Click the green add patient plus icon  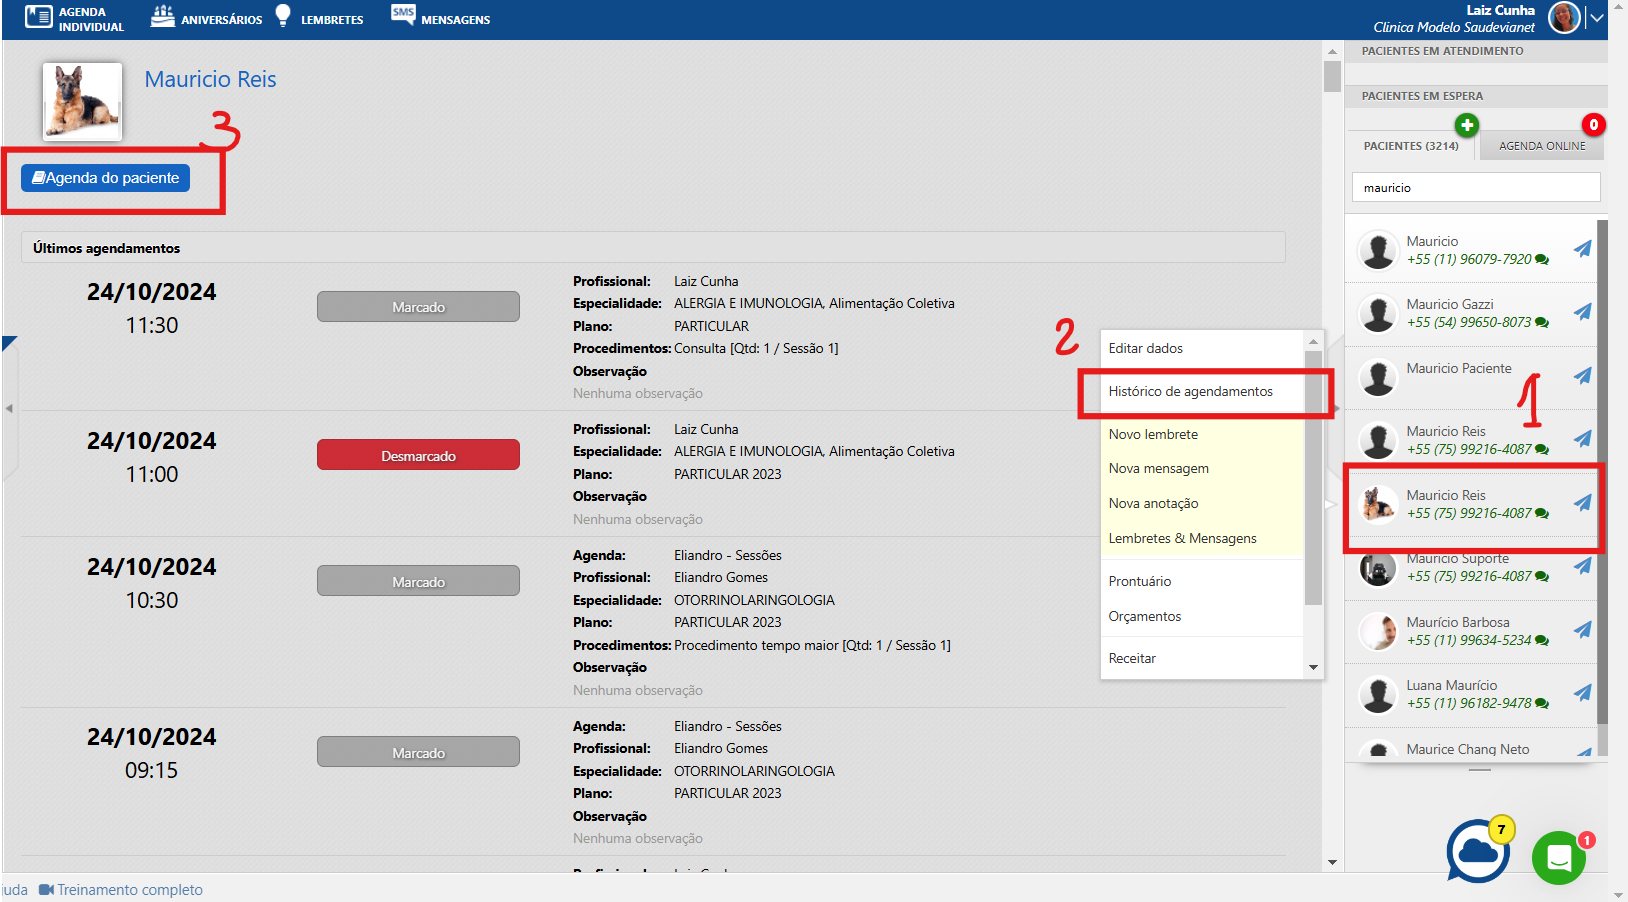pyautogui.click(x=1466, y=125)
